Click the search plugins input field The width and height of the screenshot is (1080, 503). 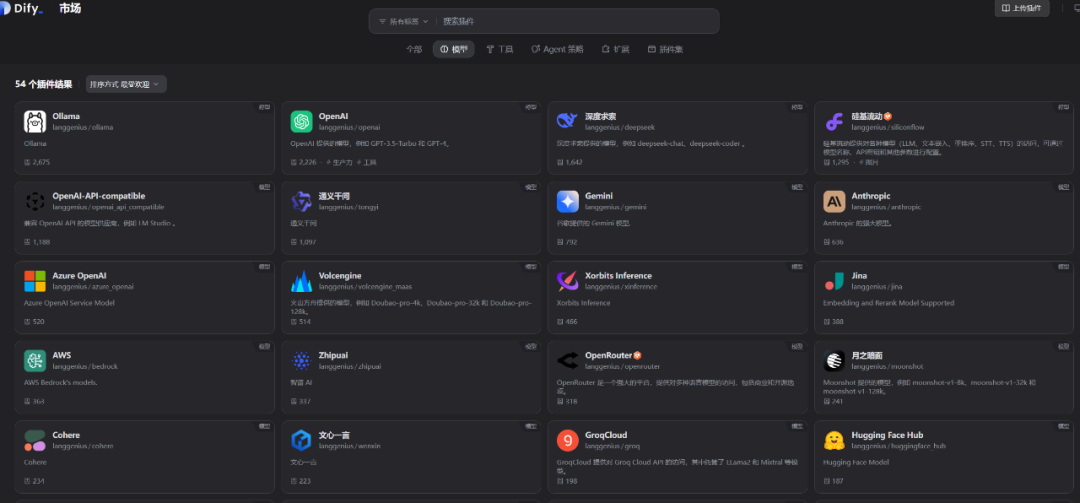point(577,21)
